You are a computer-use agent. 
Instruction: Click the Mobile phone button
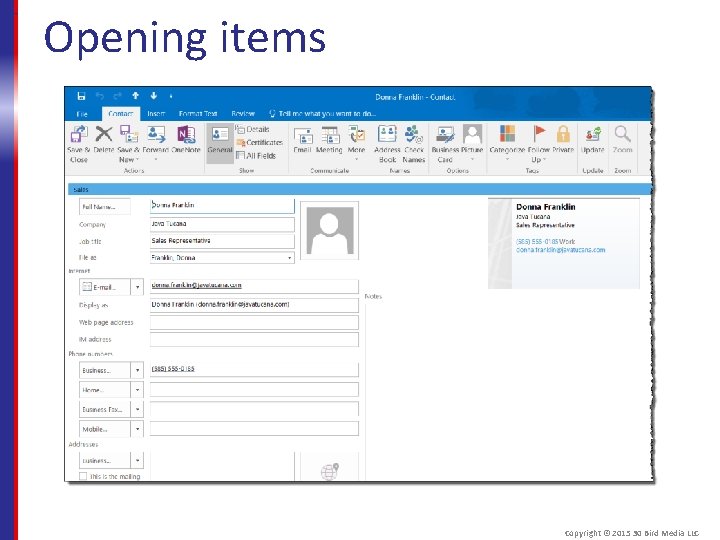[105, 429]
